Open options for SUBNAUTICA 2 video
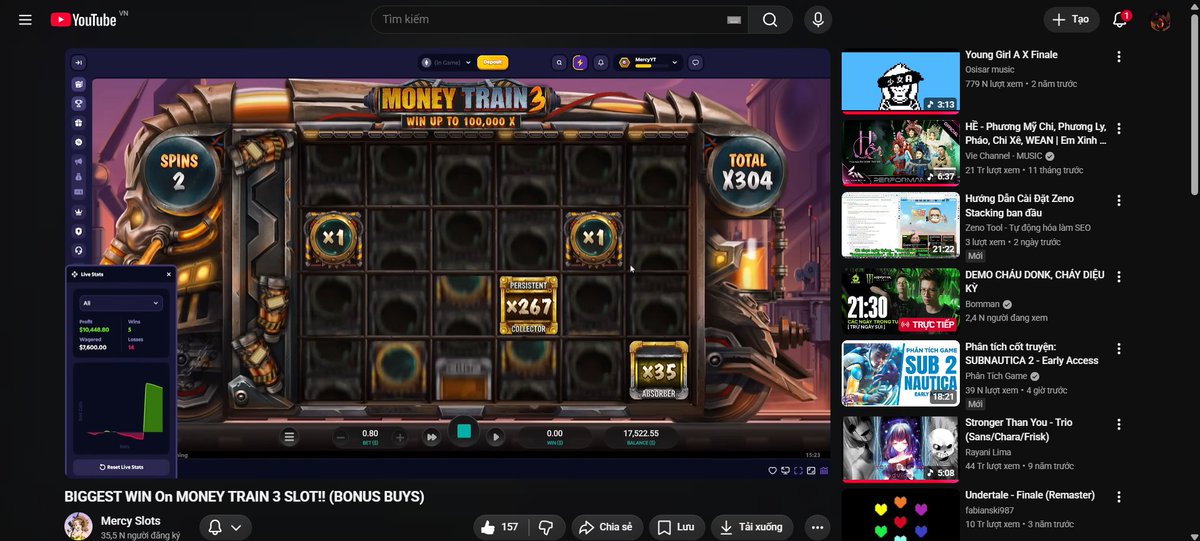 click(1119, 348)
